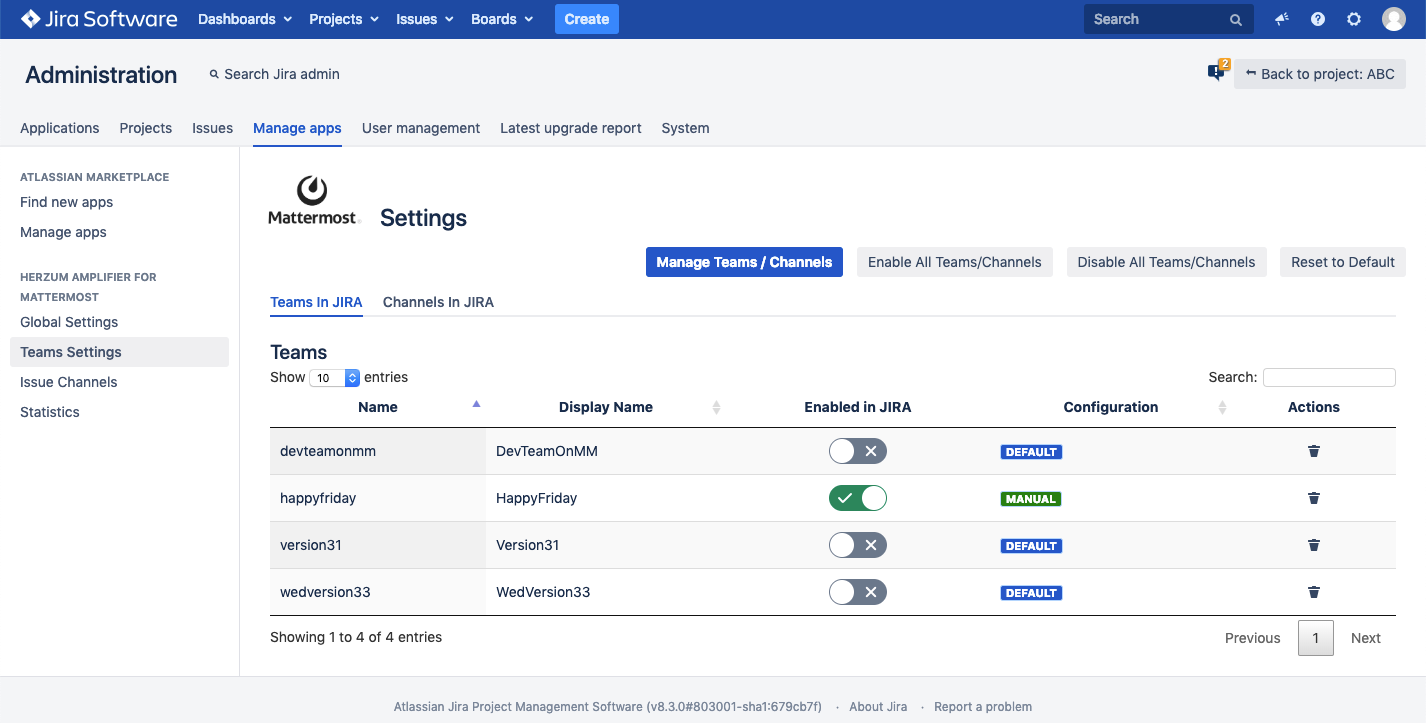The height and width of the screenshot is (723, 1426).
Task: Click the Manage Teams / Channels button
Action: [x=744, y=262]
